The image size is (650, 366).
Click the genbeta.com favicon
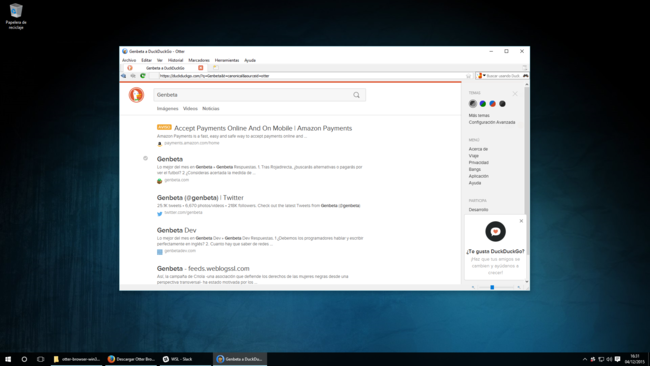click(x=160, y=181)
